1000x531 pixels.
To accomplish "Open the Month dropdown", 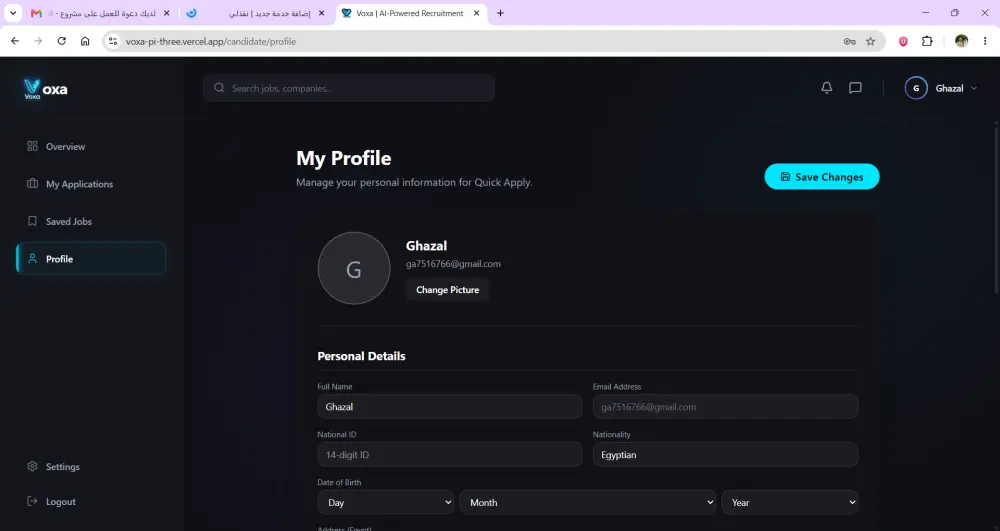I will tap(587, 502).
